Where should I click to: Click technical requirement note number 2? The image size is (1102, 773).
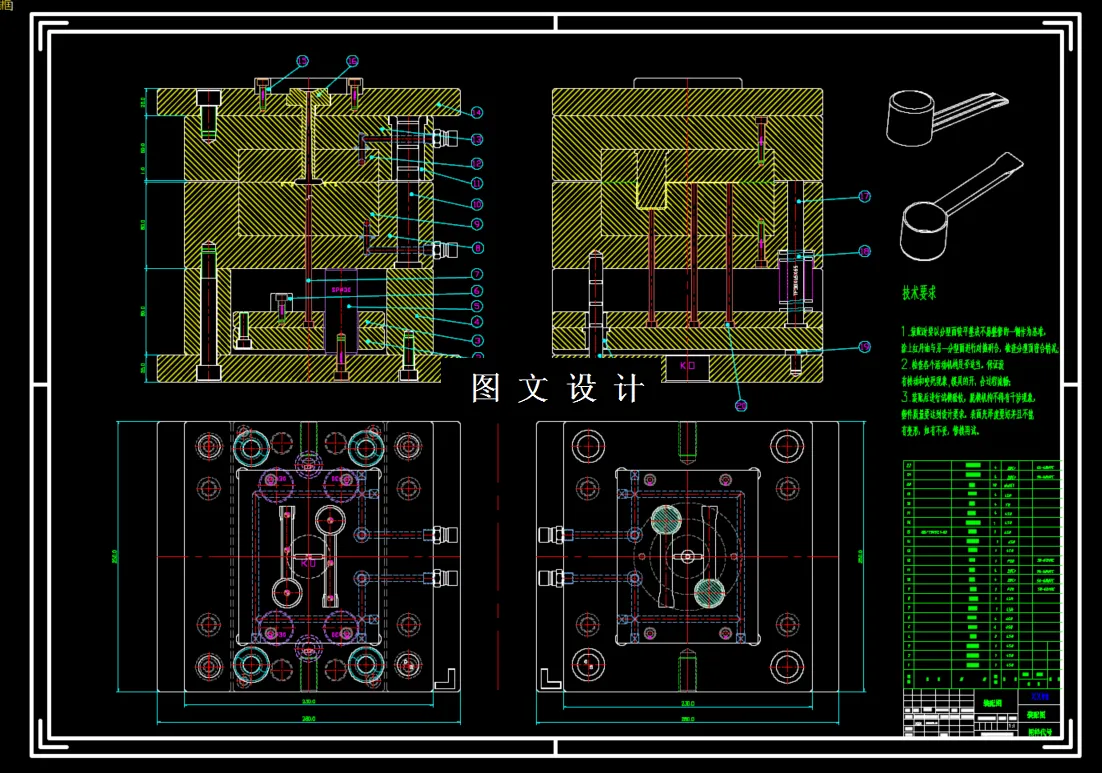pyautogui.click(x=956, y=373)
